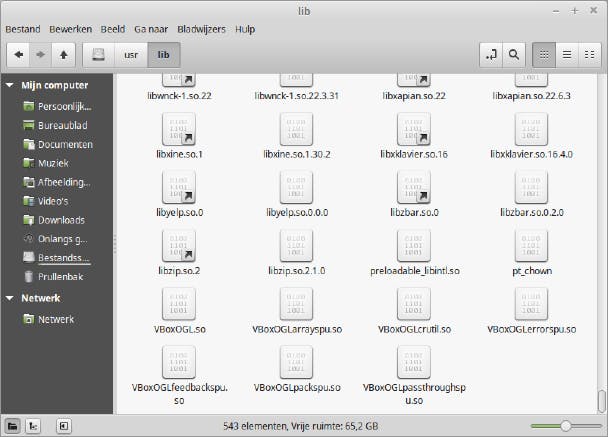Image resolution: width=608 pixels, height=437 pixels.
Task: Show places in the sidebar
Action: pos(12,426)
